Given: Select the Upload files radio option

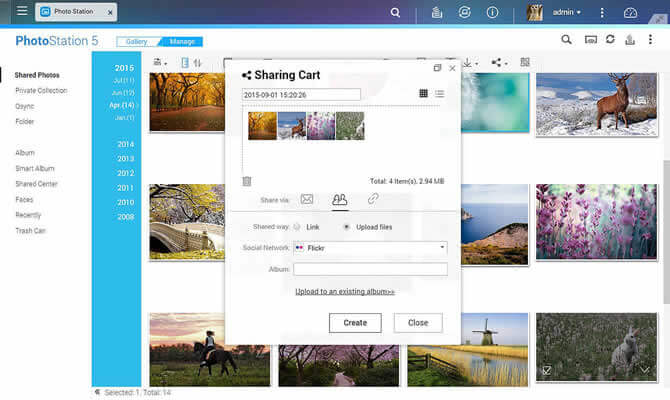Looking at the screenshot, I should (346, 227).
